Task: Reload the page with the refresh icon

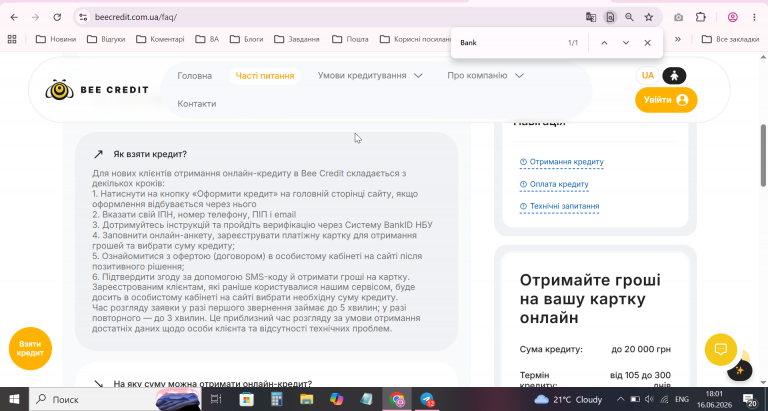Action: coord(57,17)
